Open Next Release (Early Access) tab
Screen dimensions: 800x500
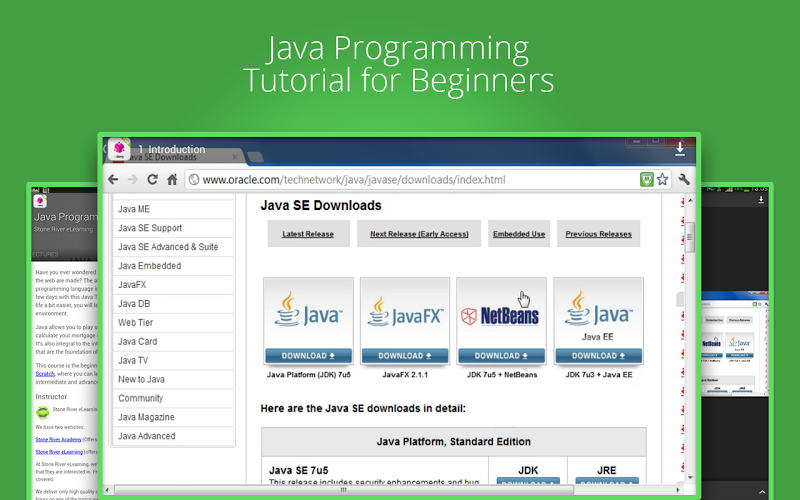coord(419,234)
